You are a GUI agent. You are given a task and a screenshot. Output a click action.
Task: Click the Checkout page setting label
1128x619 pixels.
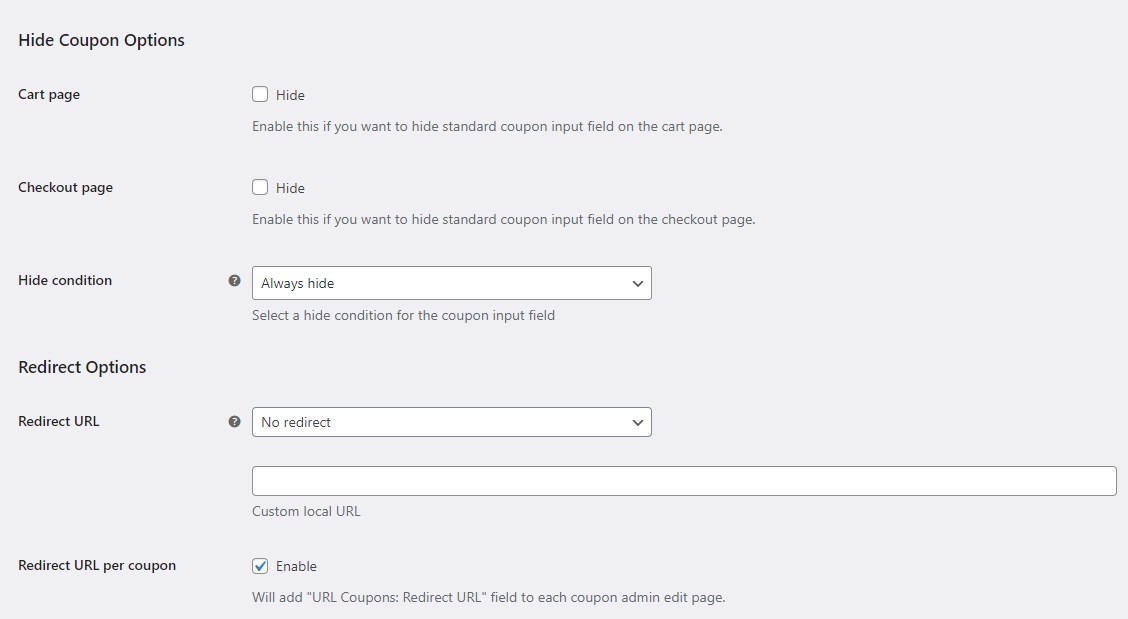pyautogui.click(x=65, y=187)
